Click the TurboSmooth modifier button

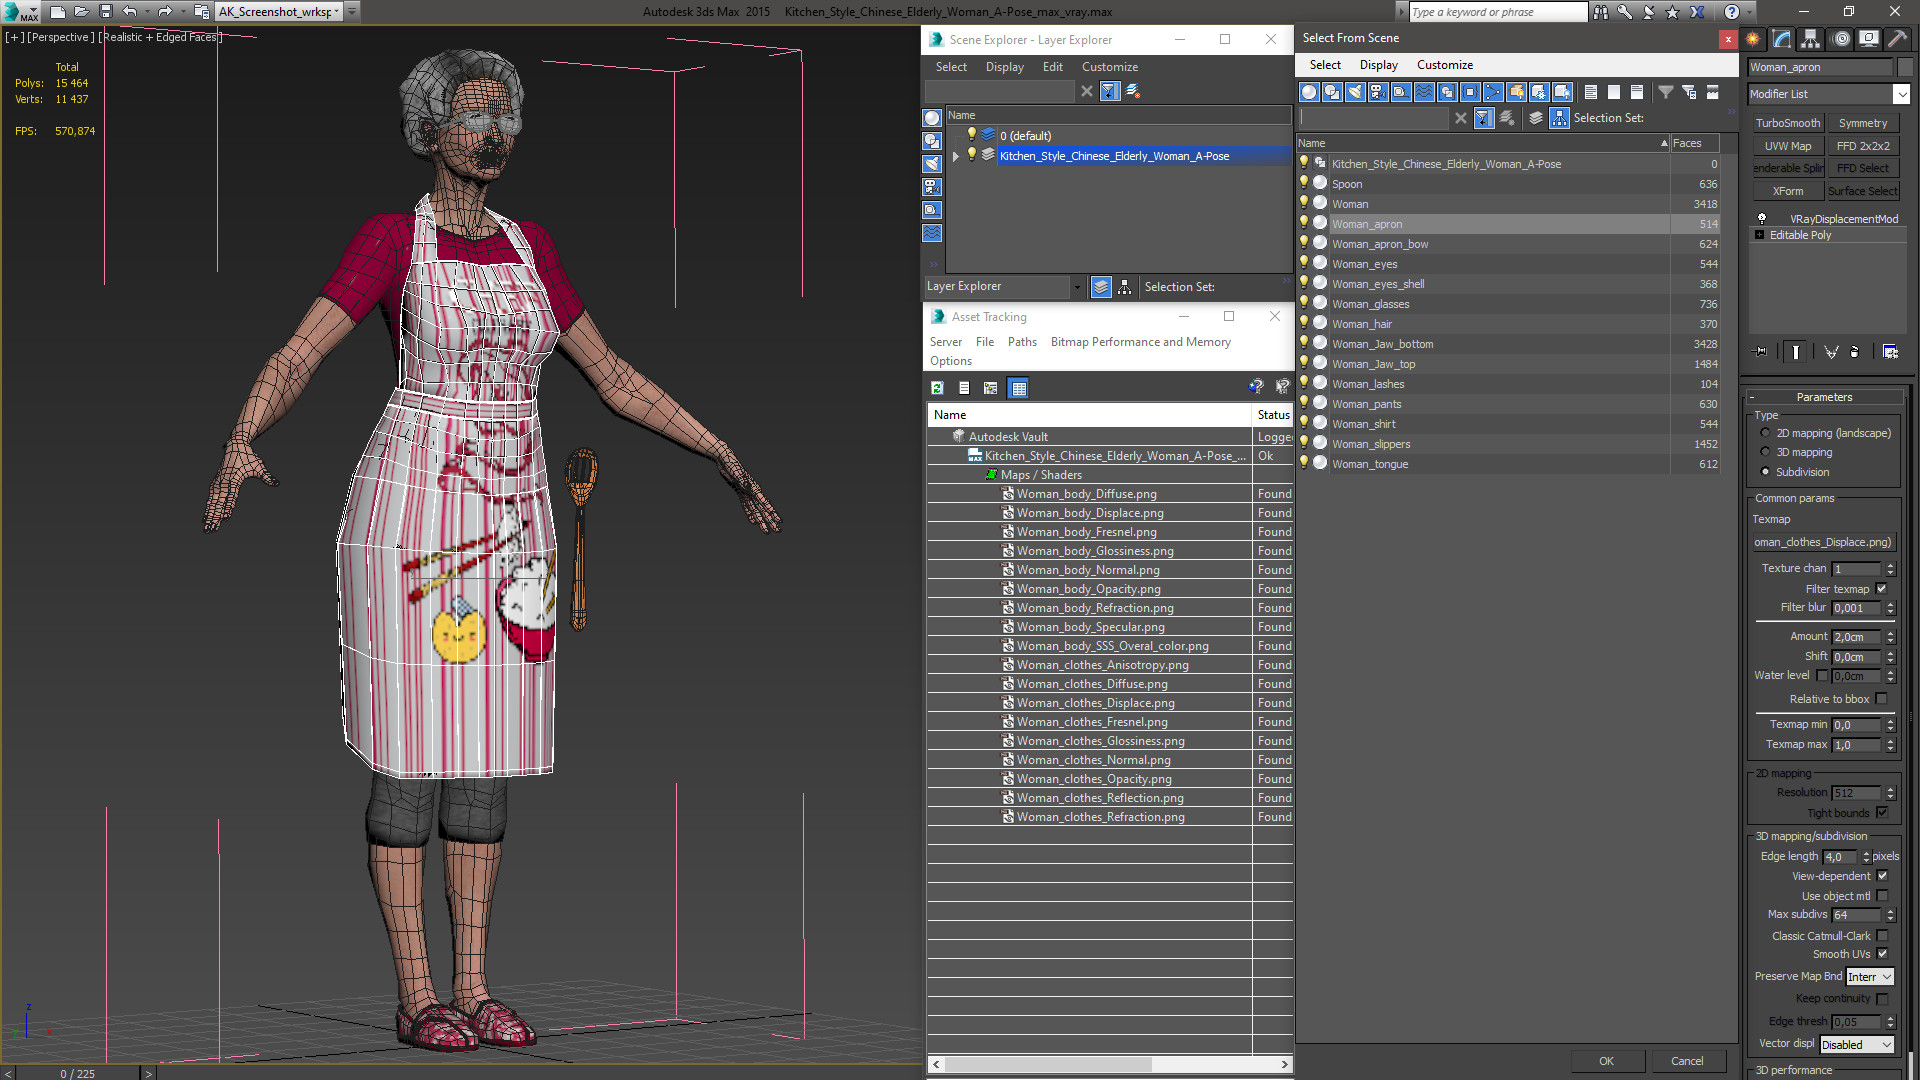[x=1787, y=123]
